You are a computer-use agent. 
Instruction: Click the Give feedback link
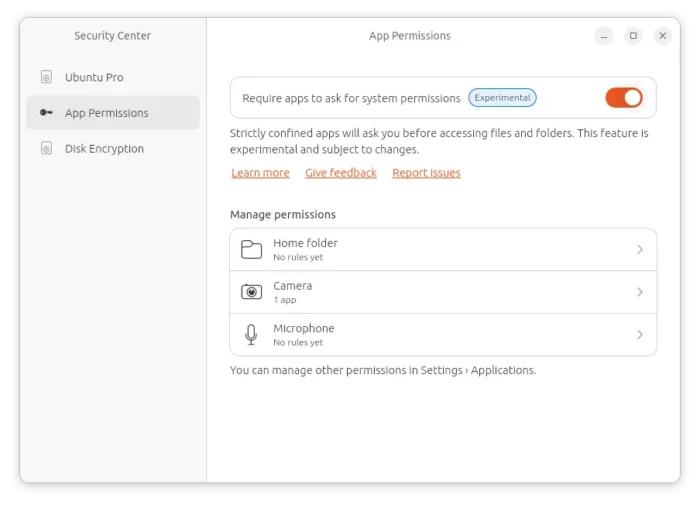pos(341,173)
